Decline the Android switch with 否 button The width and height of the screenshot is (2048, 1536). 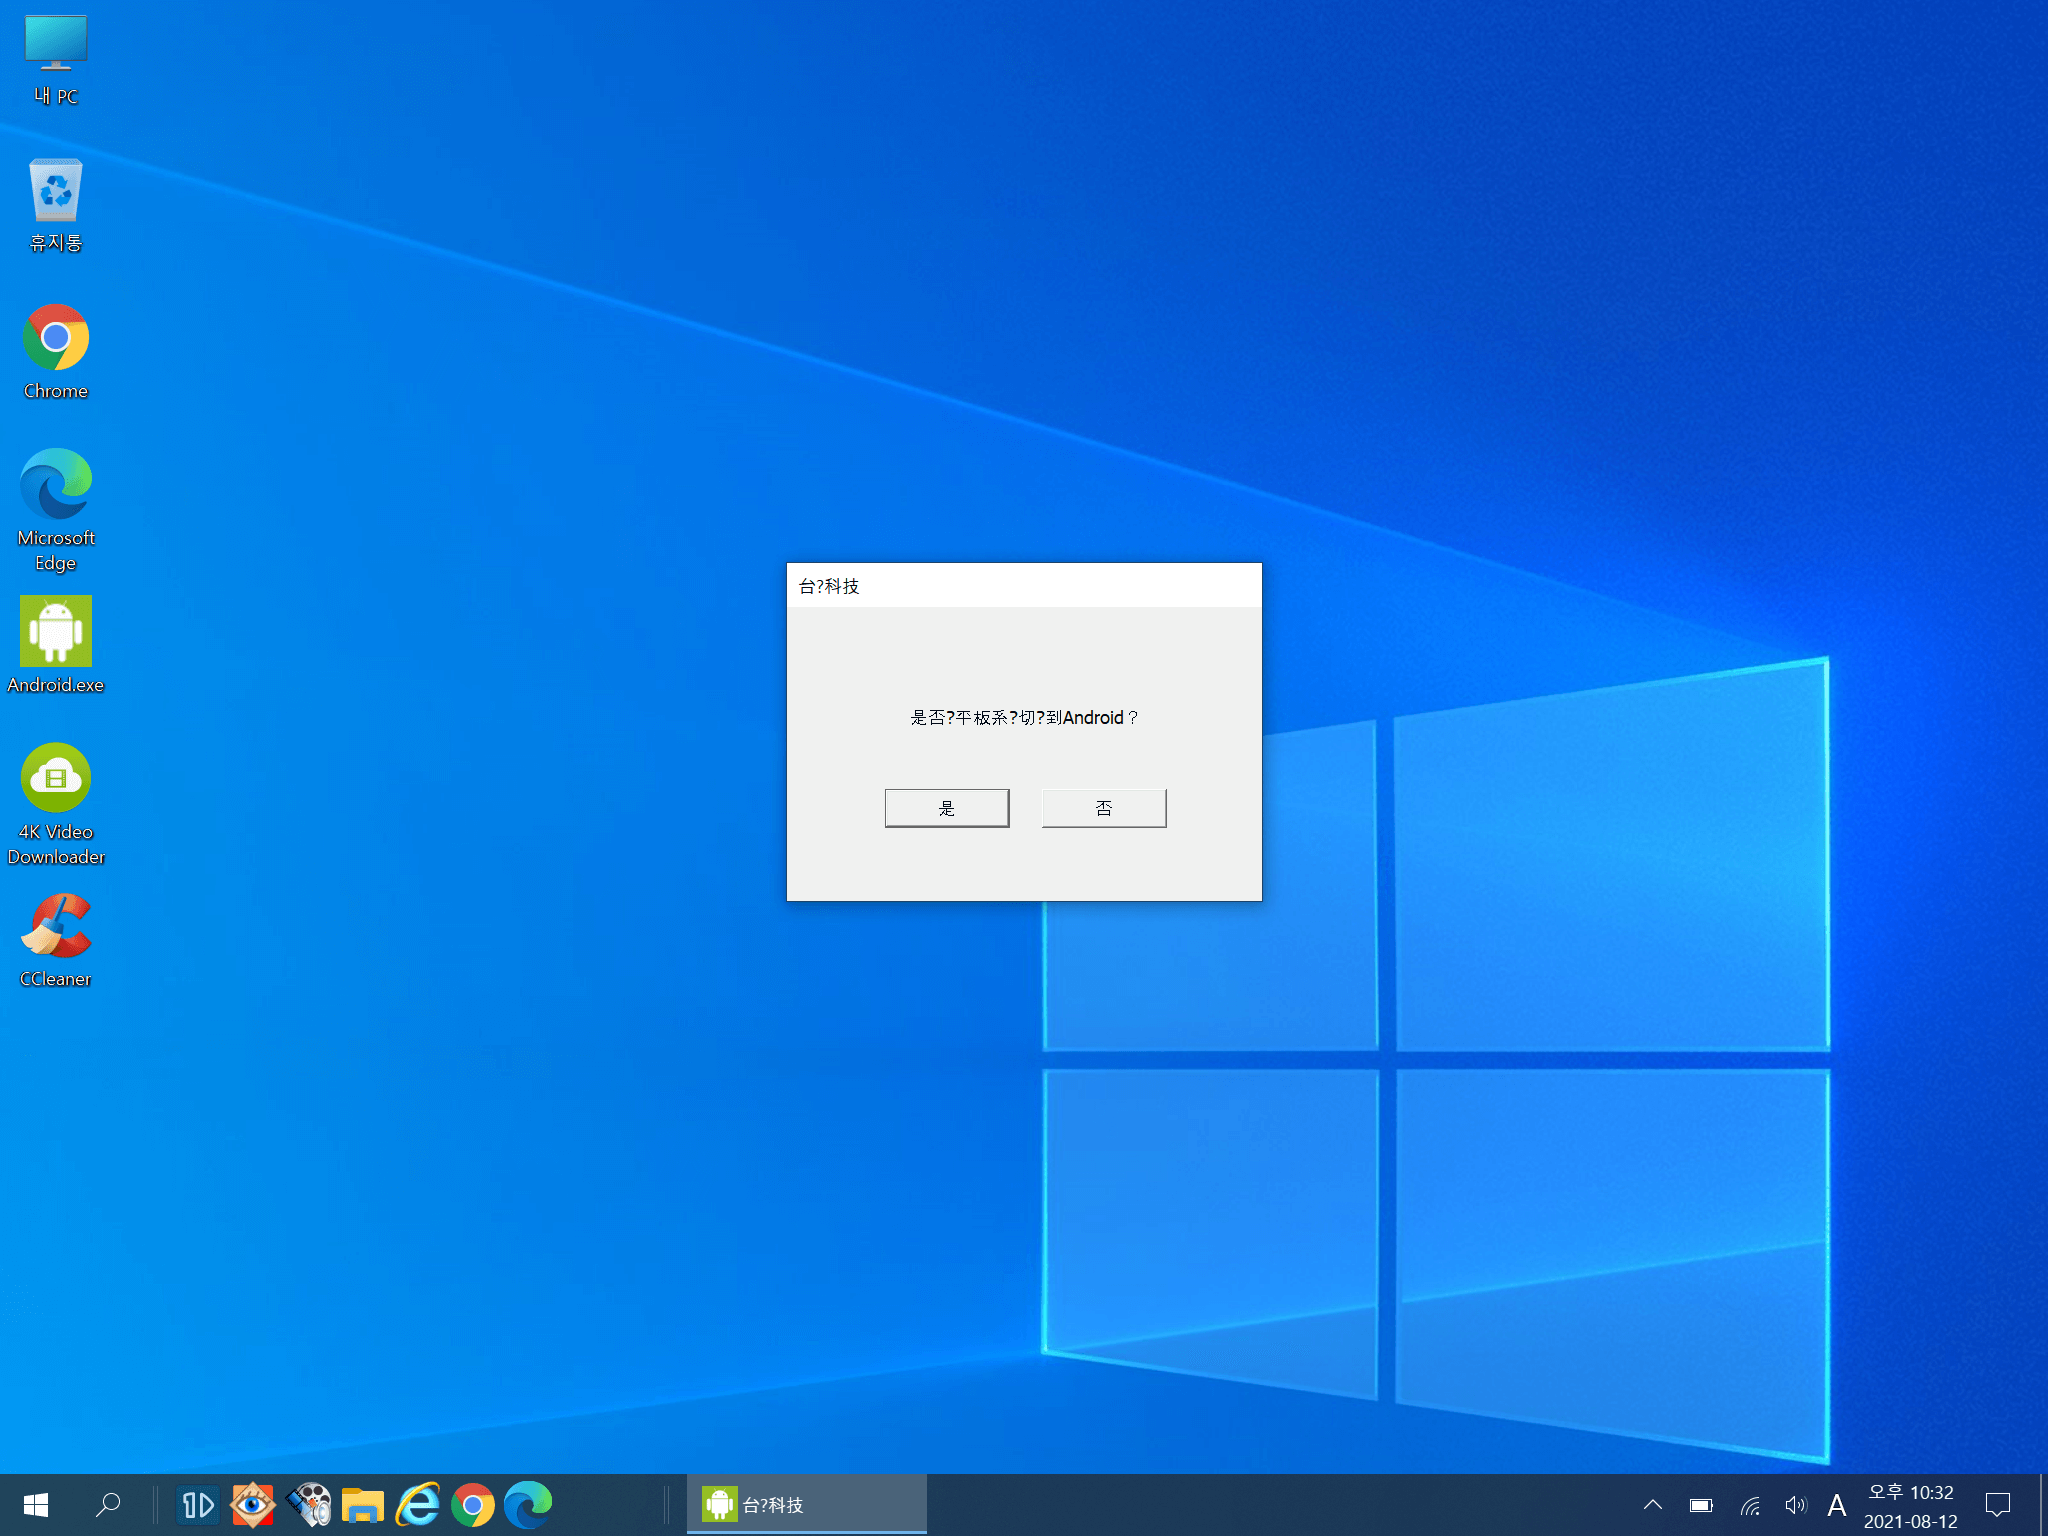pos(1103,808)
